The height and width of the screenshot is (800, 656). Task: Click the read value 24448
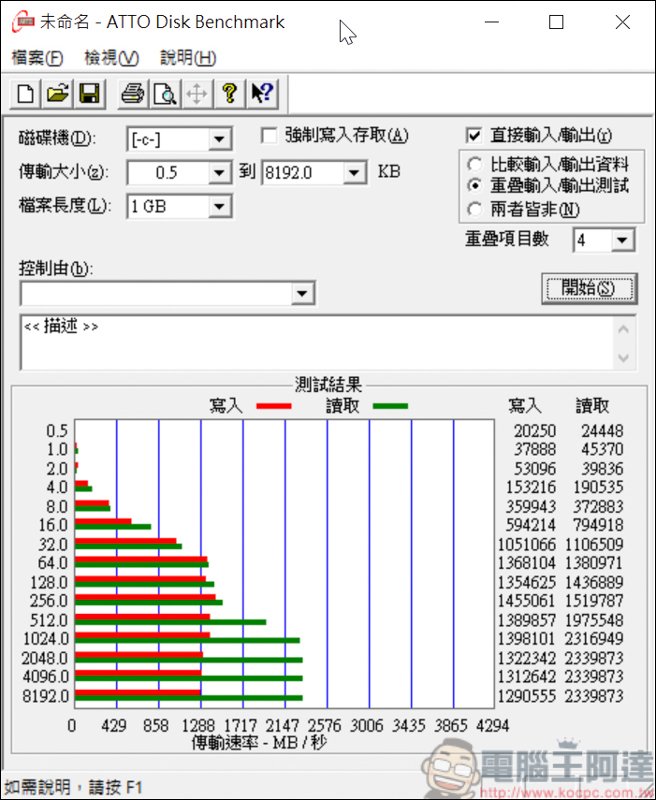tap(602, 431)
